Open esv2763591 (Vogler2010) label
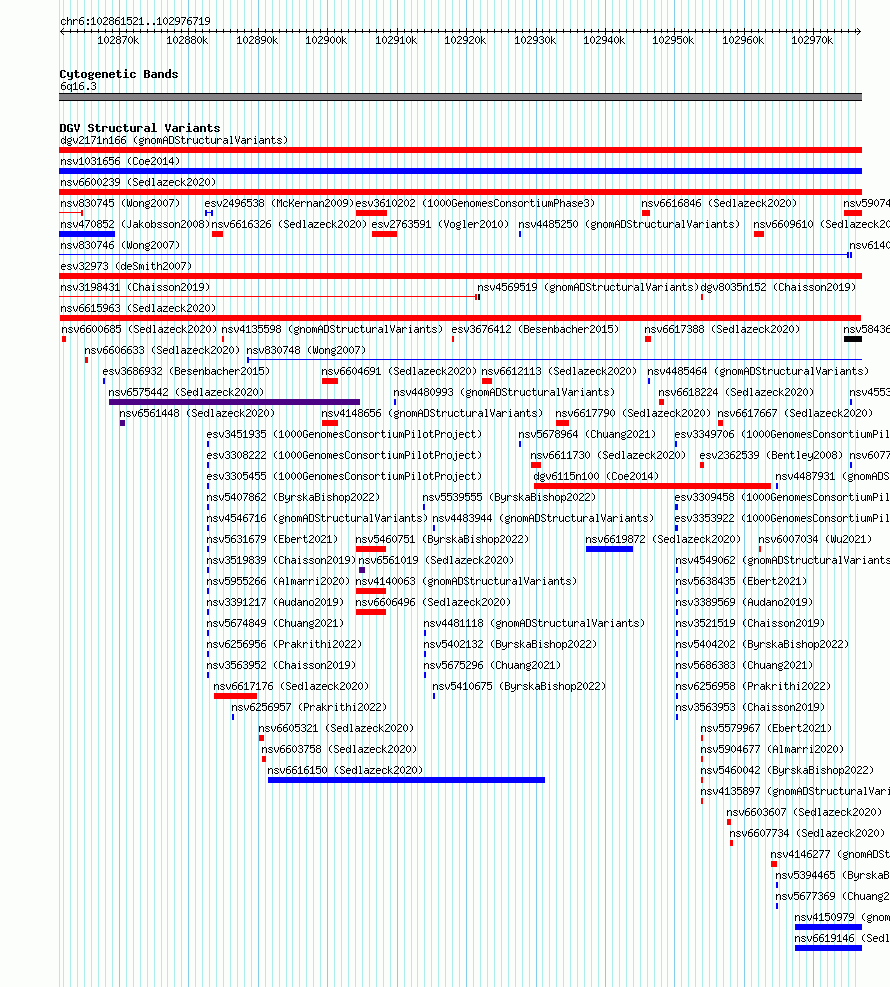 pos(440,224)
